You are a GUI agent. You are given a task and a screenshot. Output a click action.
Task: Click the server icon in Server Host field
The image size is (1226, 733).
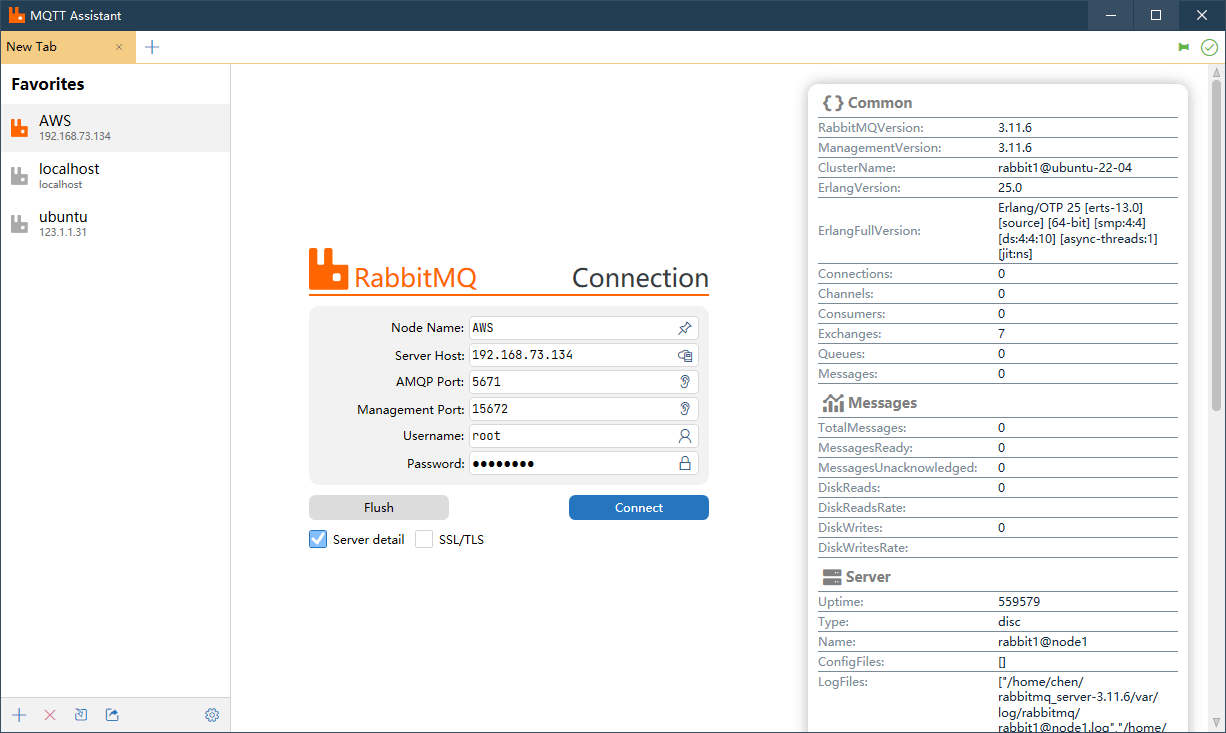pyautogui.click(x=685, y=355)
